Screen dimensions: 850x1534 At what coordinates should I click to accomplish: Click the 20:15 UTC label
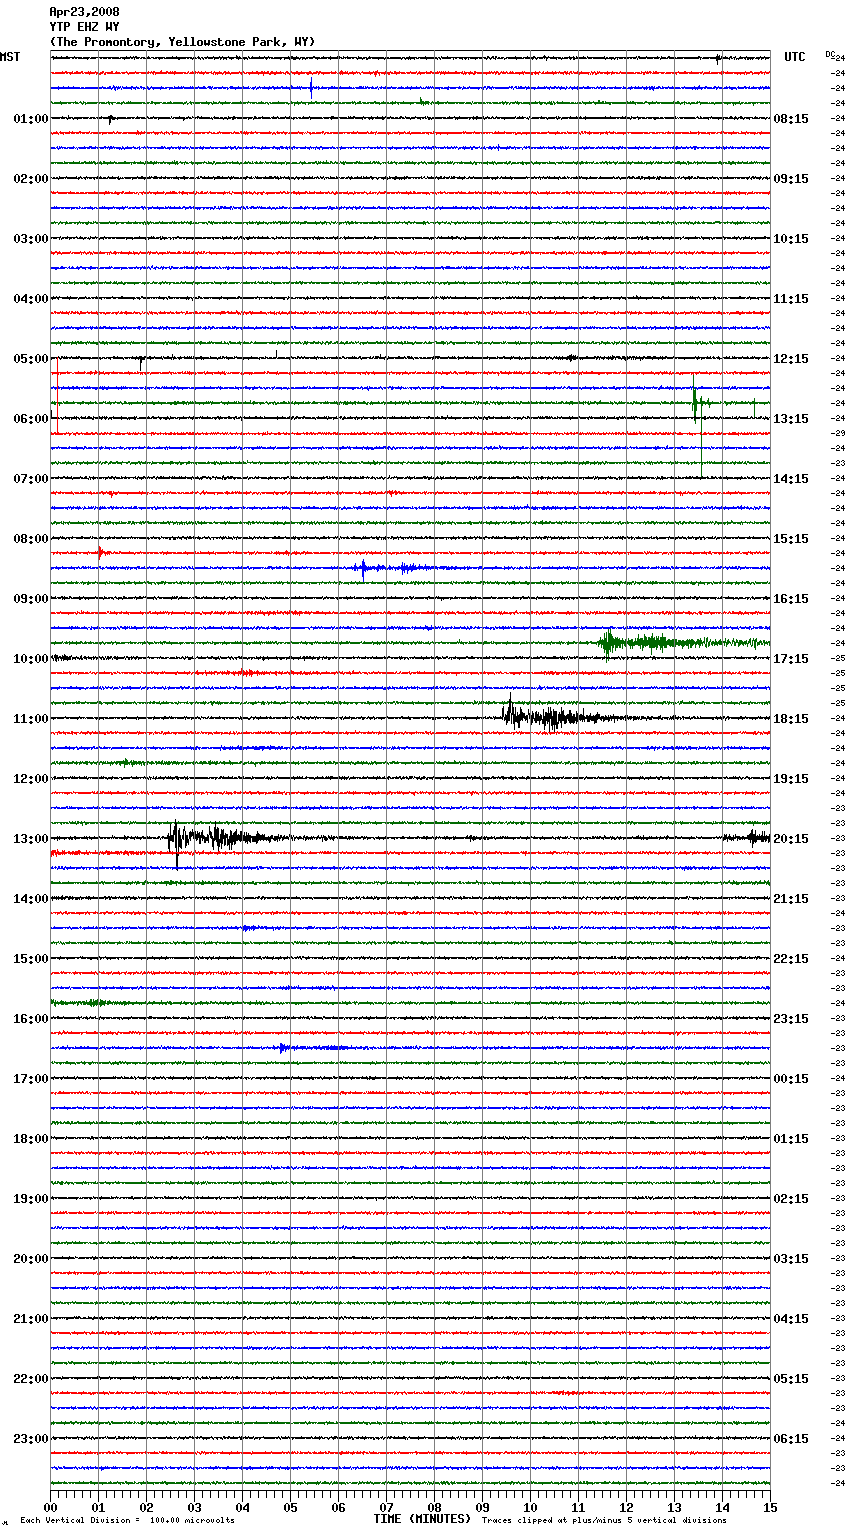tap(791, 839)
